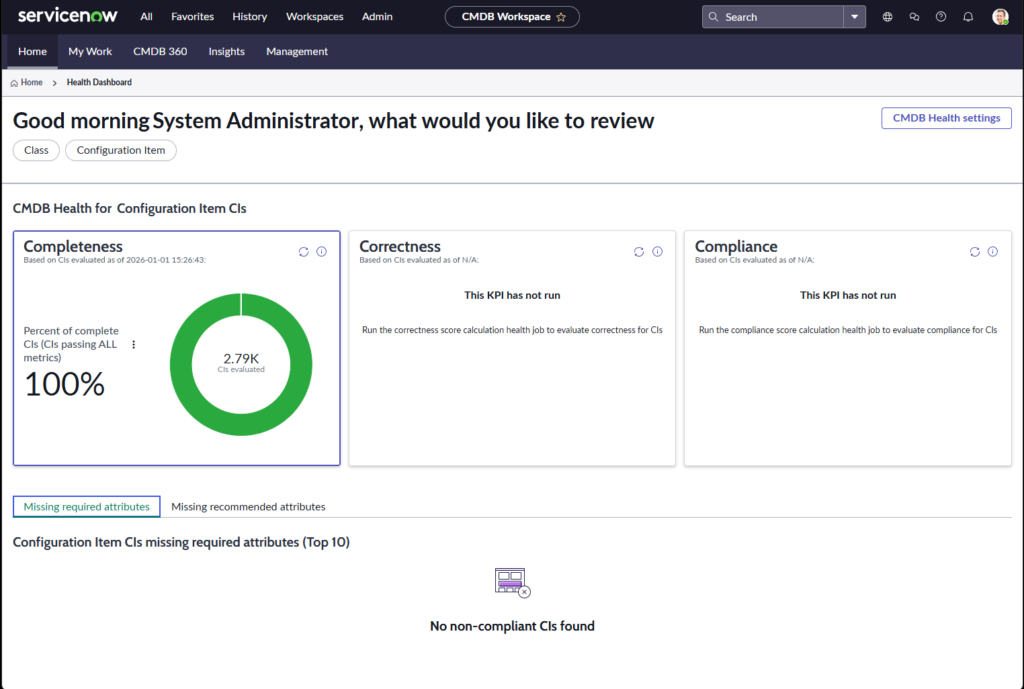Click the Compliance info icon

click(993, 252)
